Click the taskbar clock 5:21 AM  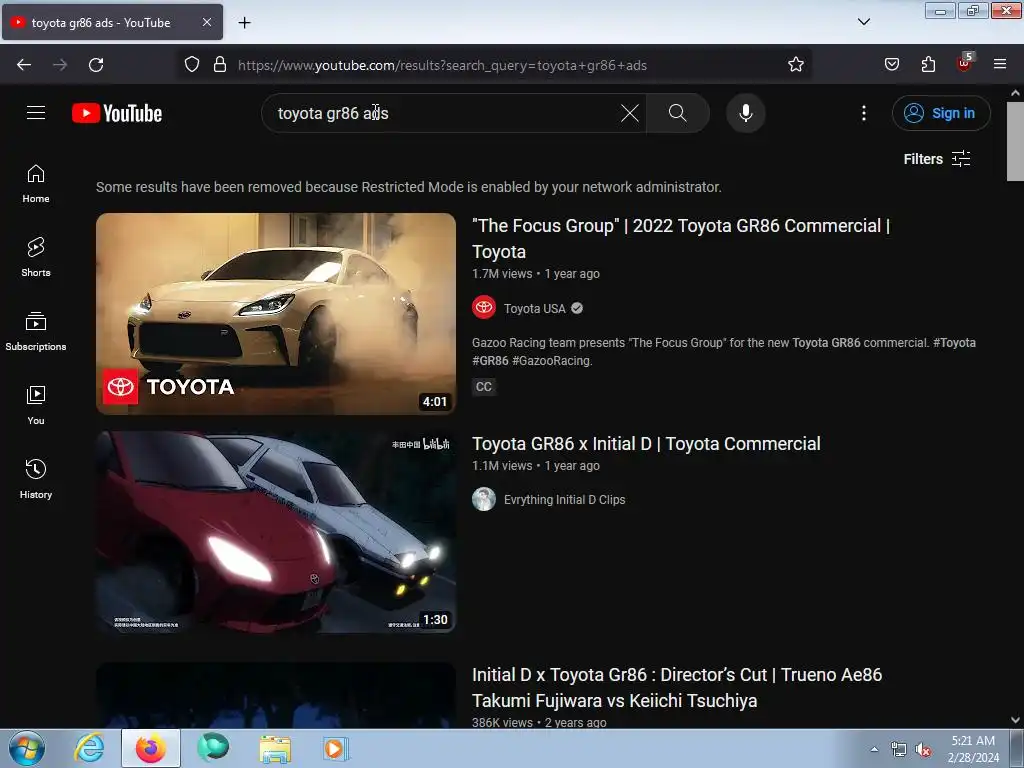coord(973,741)
